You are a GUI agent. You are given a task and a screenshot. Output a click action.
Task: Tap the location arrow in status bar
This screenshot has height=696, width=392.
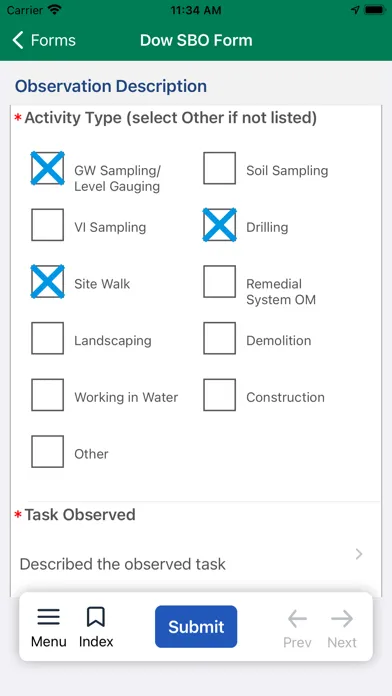tap(355, 10)
